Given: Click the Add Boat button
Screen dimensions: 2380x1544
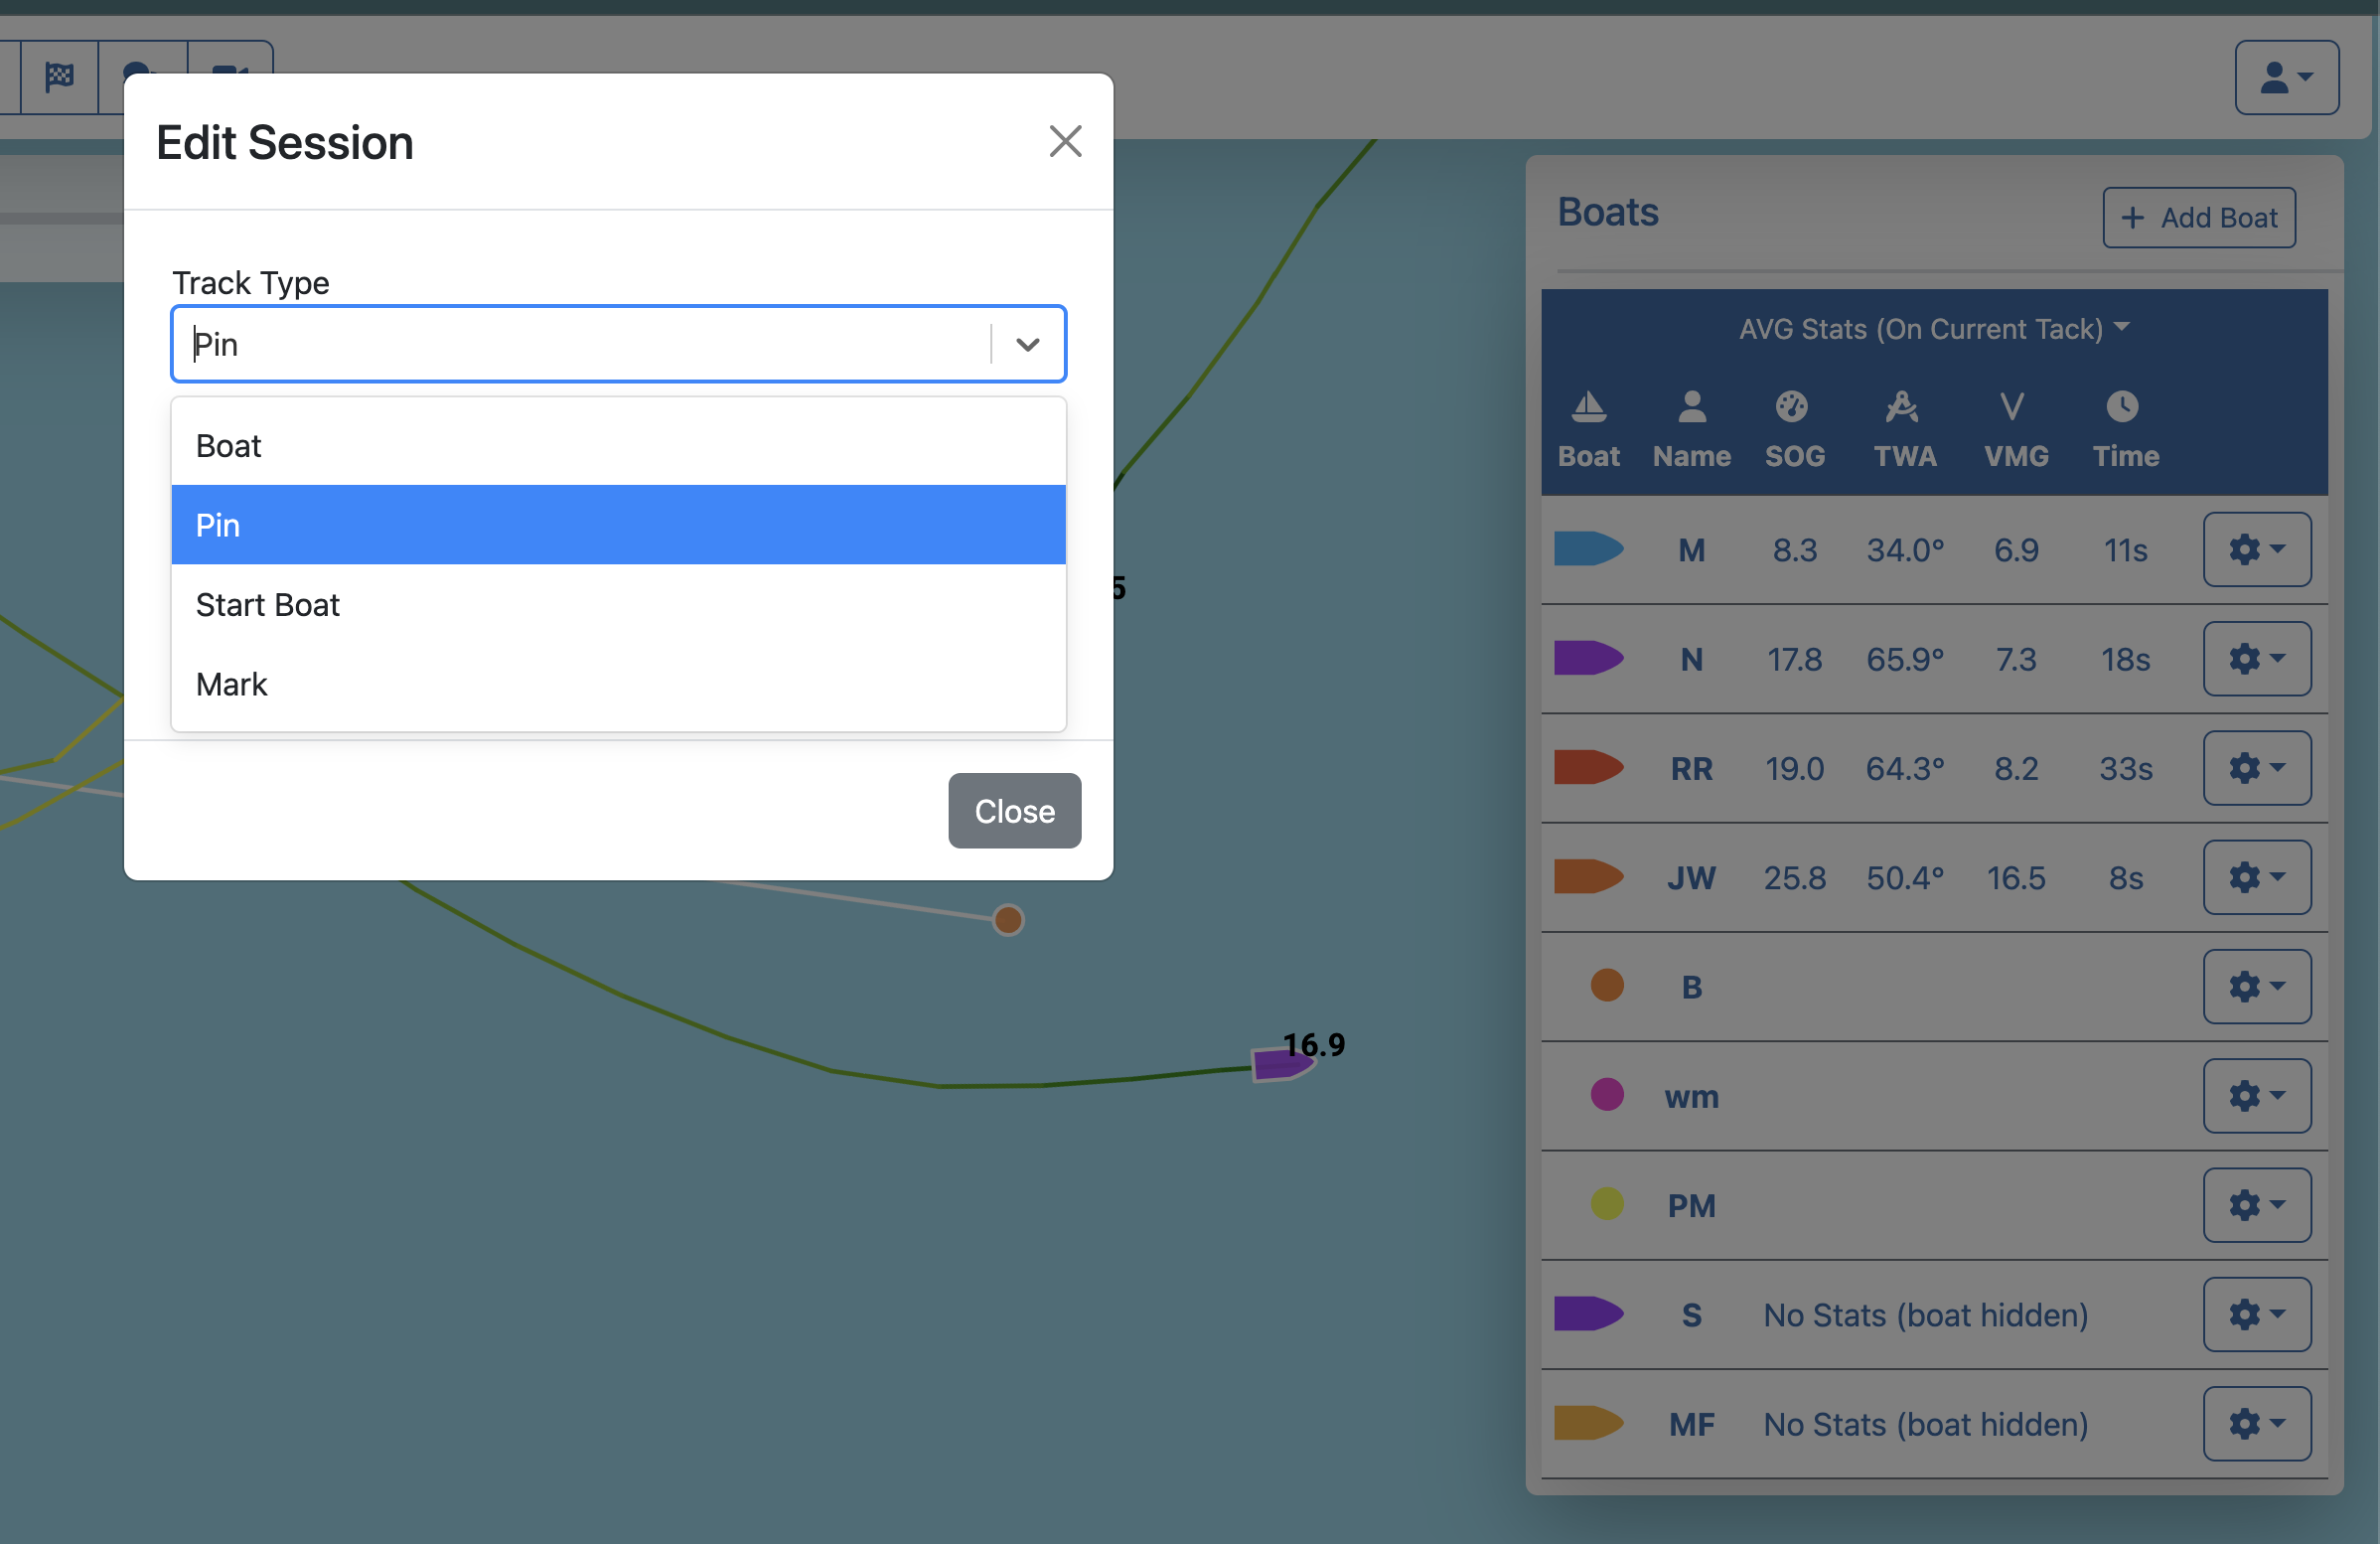Looking at the screenshot, I should (2197, 217).
